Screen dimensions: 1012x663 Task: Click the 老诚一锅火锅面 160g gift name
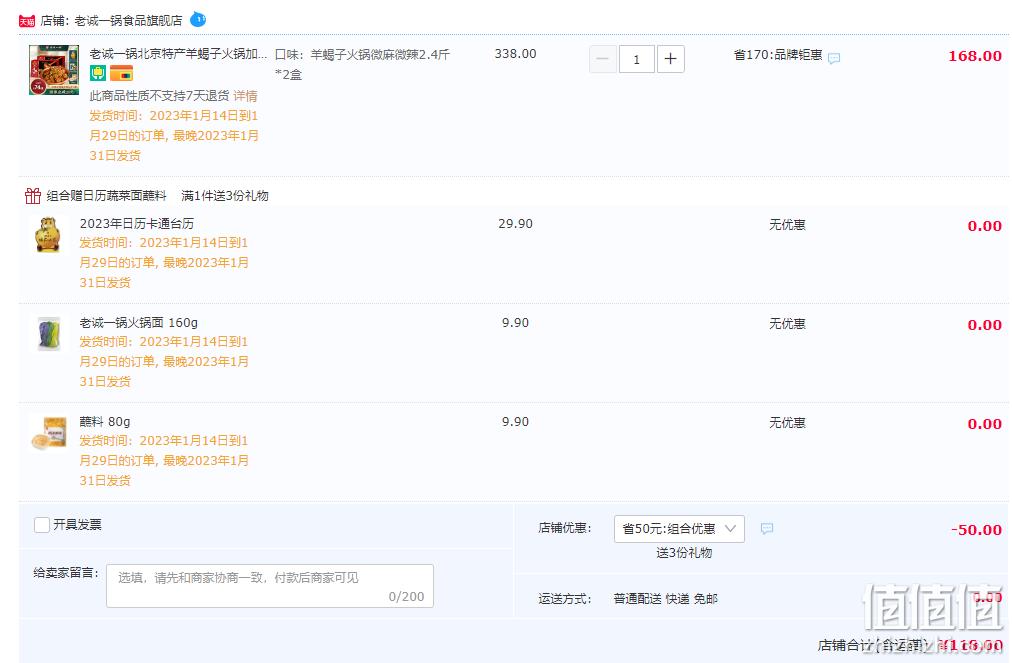point(139,322)
